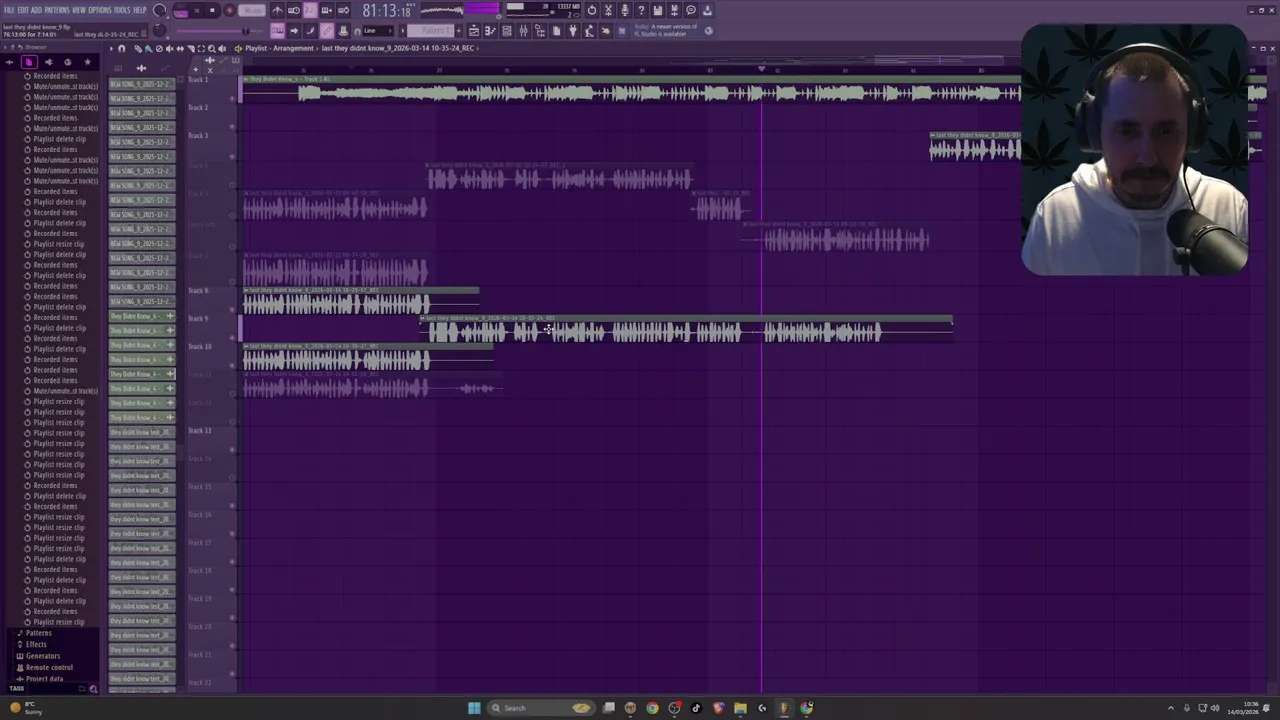Image resolution: width=1280 pixels, height=720 pixels.
Task: Select the playlist delete tool icon
Action: tap(159, 48)
